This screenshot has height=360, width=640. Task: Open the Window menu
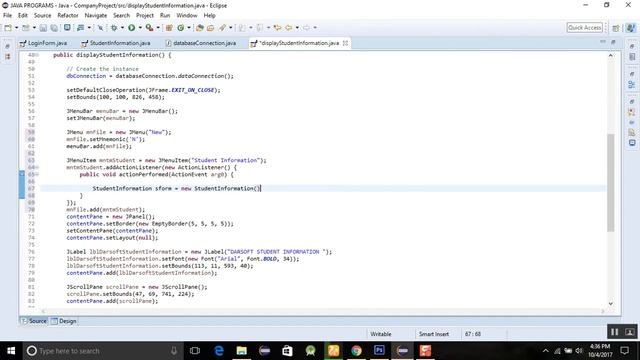click(x=187, y=15)
